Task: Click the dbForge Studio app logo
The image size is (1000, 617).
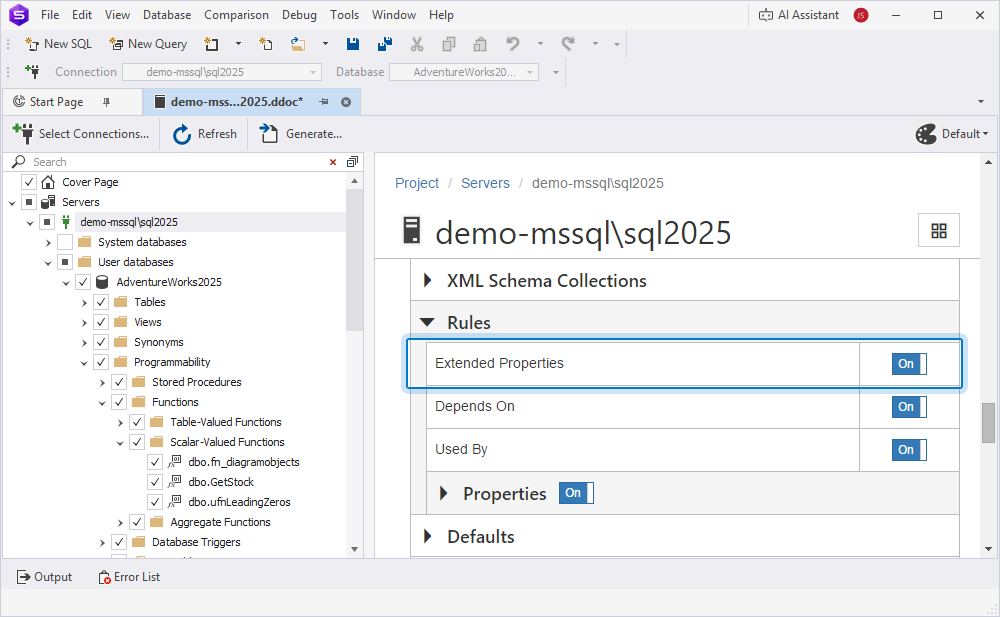Action: [18, 14]
